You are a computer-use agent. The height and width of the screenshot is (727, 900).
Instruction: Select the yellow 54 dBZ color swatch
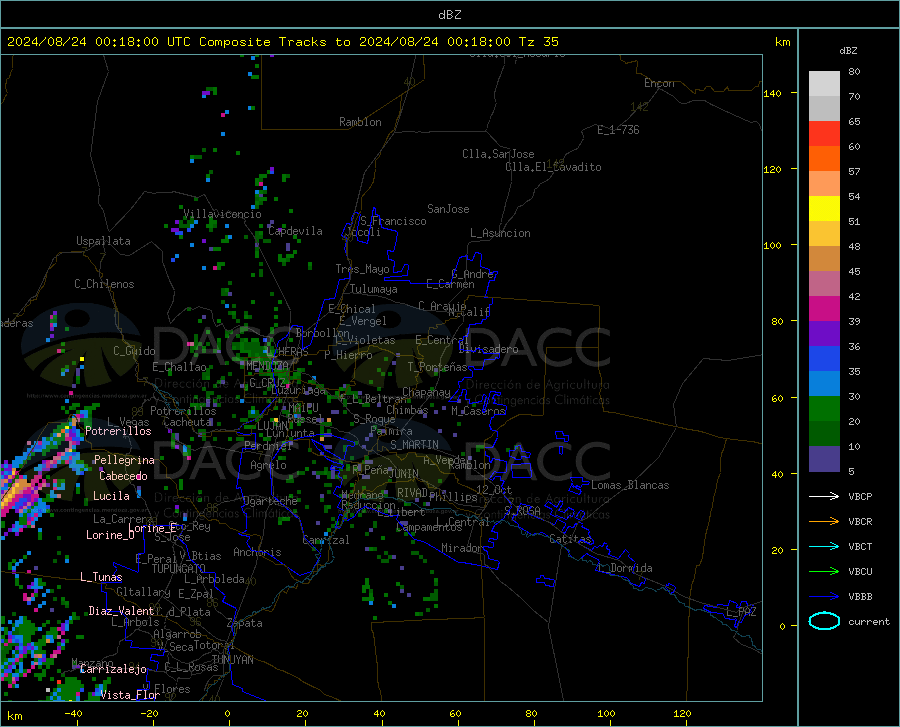pos(824,209)
